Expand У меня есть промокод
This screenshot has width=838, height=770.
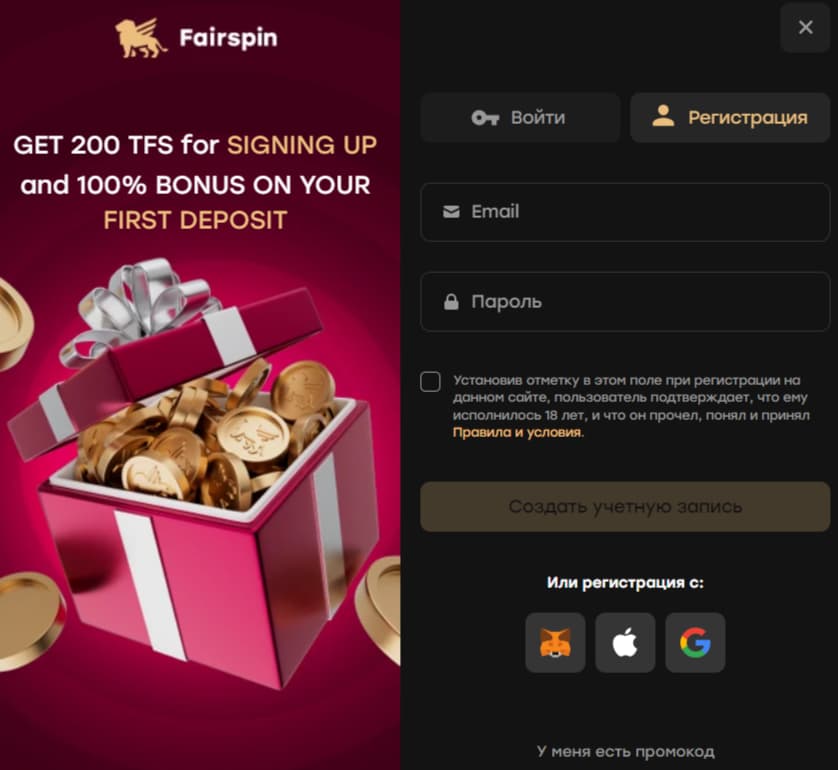tap(625, 751)
